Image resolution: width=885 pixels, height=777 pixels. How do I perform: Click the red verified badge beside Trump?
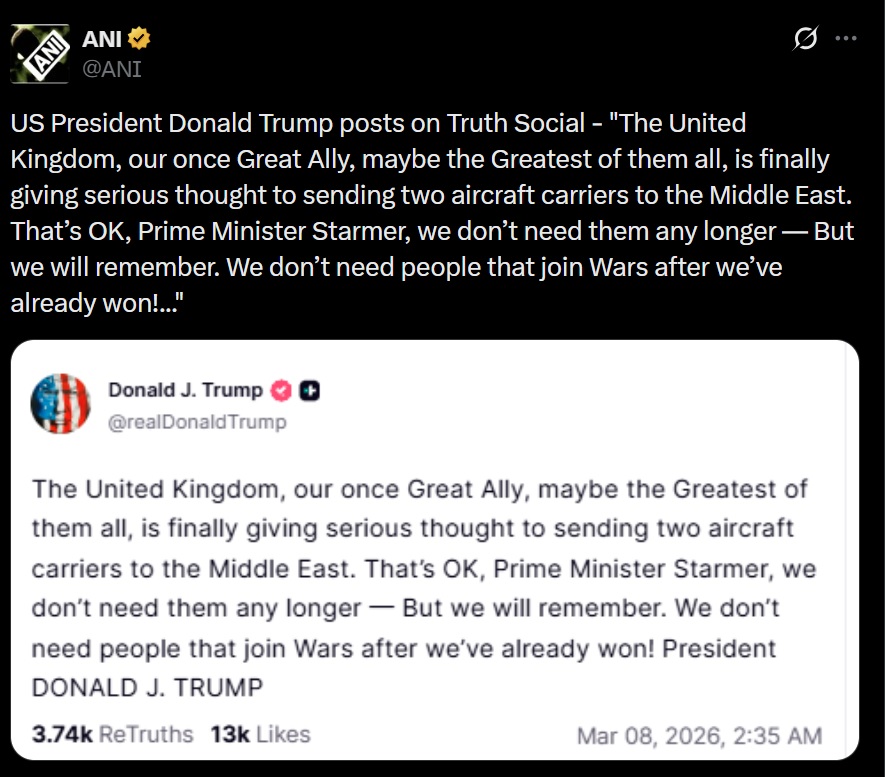coord(284,391)
